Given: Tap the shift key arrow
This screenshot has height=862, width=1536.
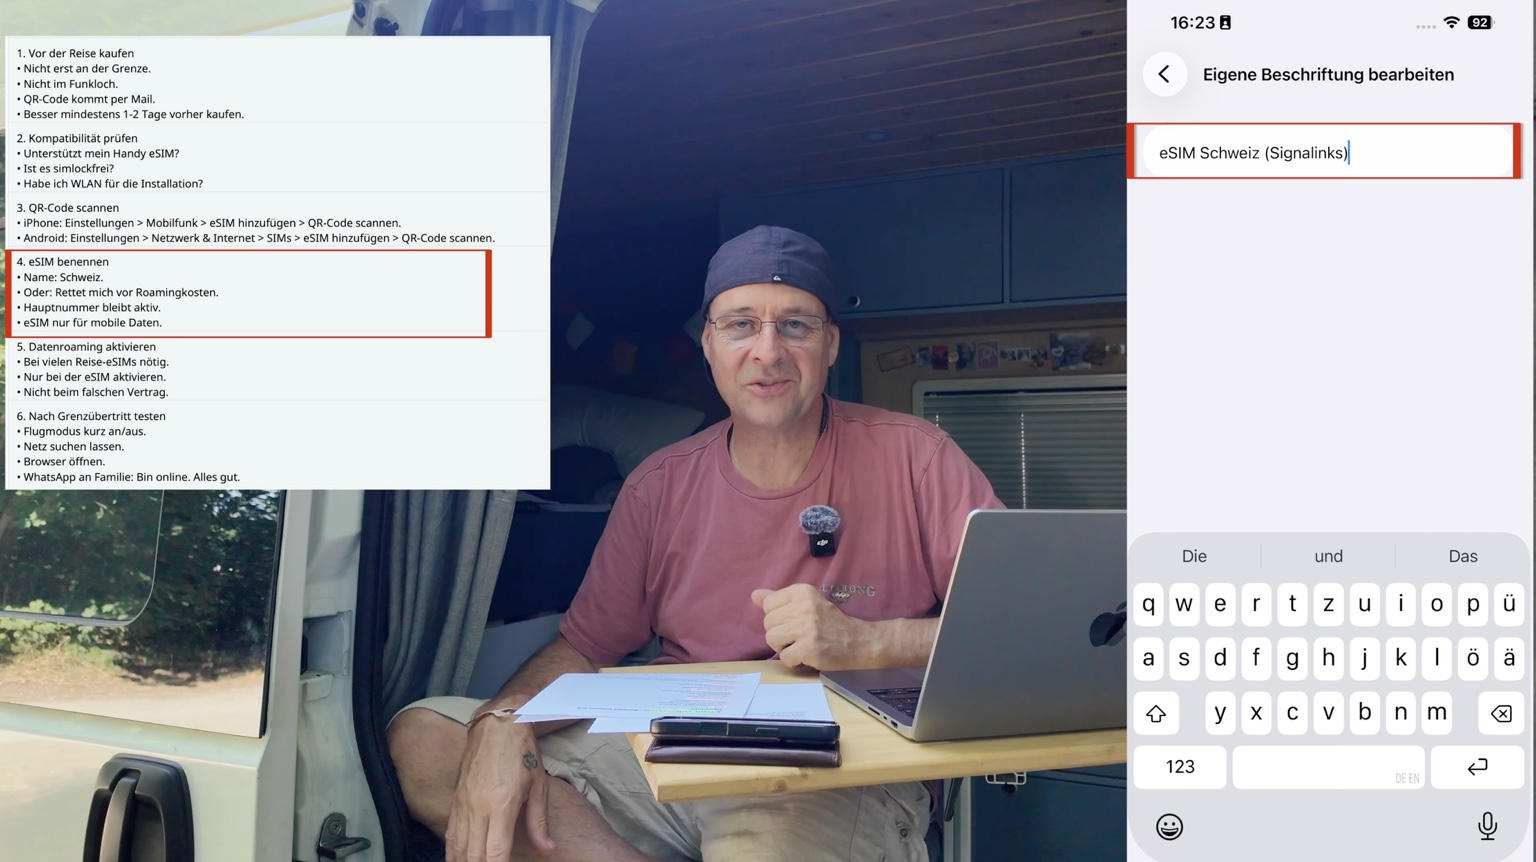Looking at the screenshot, I should click(x=1156, y=713).
